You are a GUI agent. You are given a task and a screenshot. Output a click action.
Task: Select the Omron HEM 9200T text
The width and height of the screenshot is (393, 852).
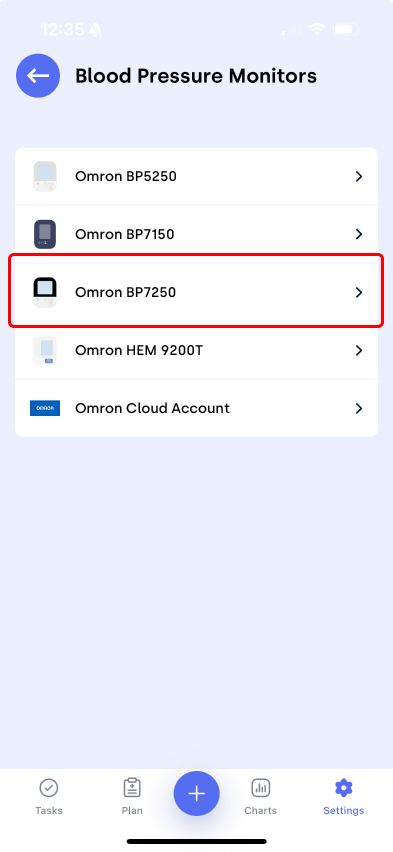pos(139,350)
